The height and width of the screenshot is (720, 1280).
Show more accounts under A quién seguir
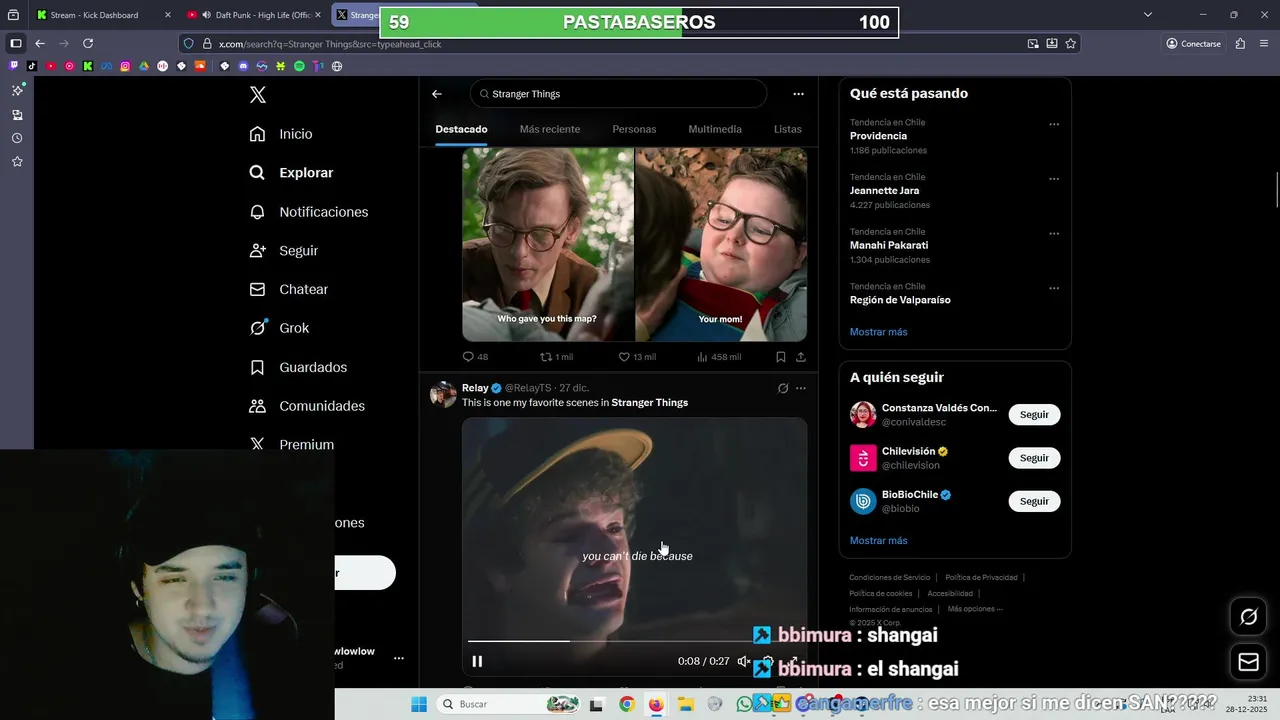coord(879,541)
